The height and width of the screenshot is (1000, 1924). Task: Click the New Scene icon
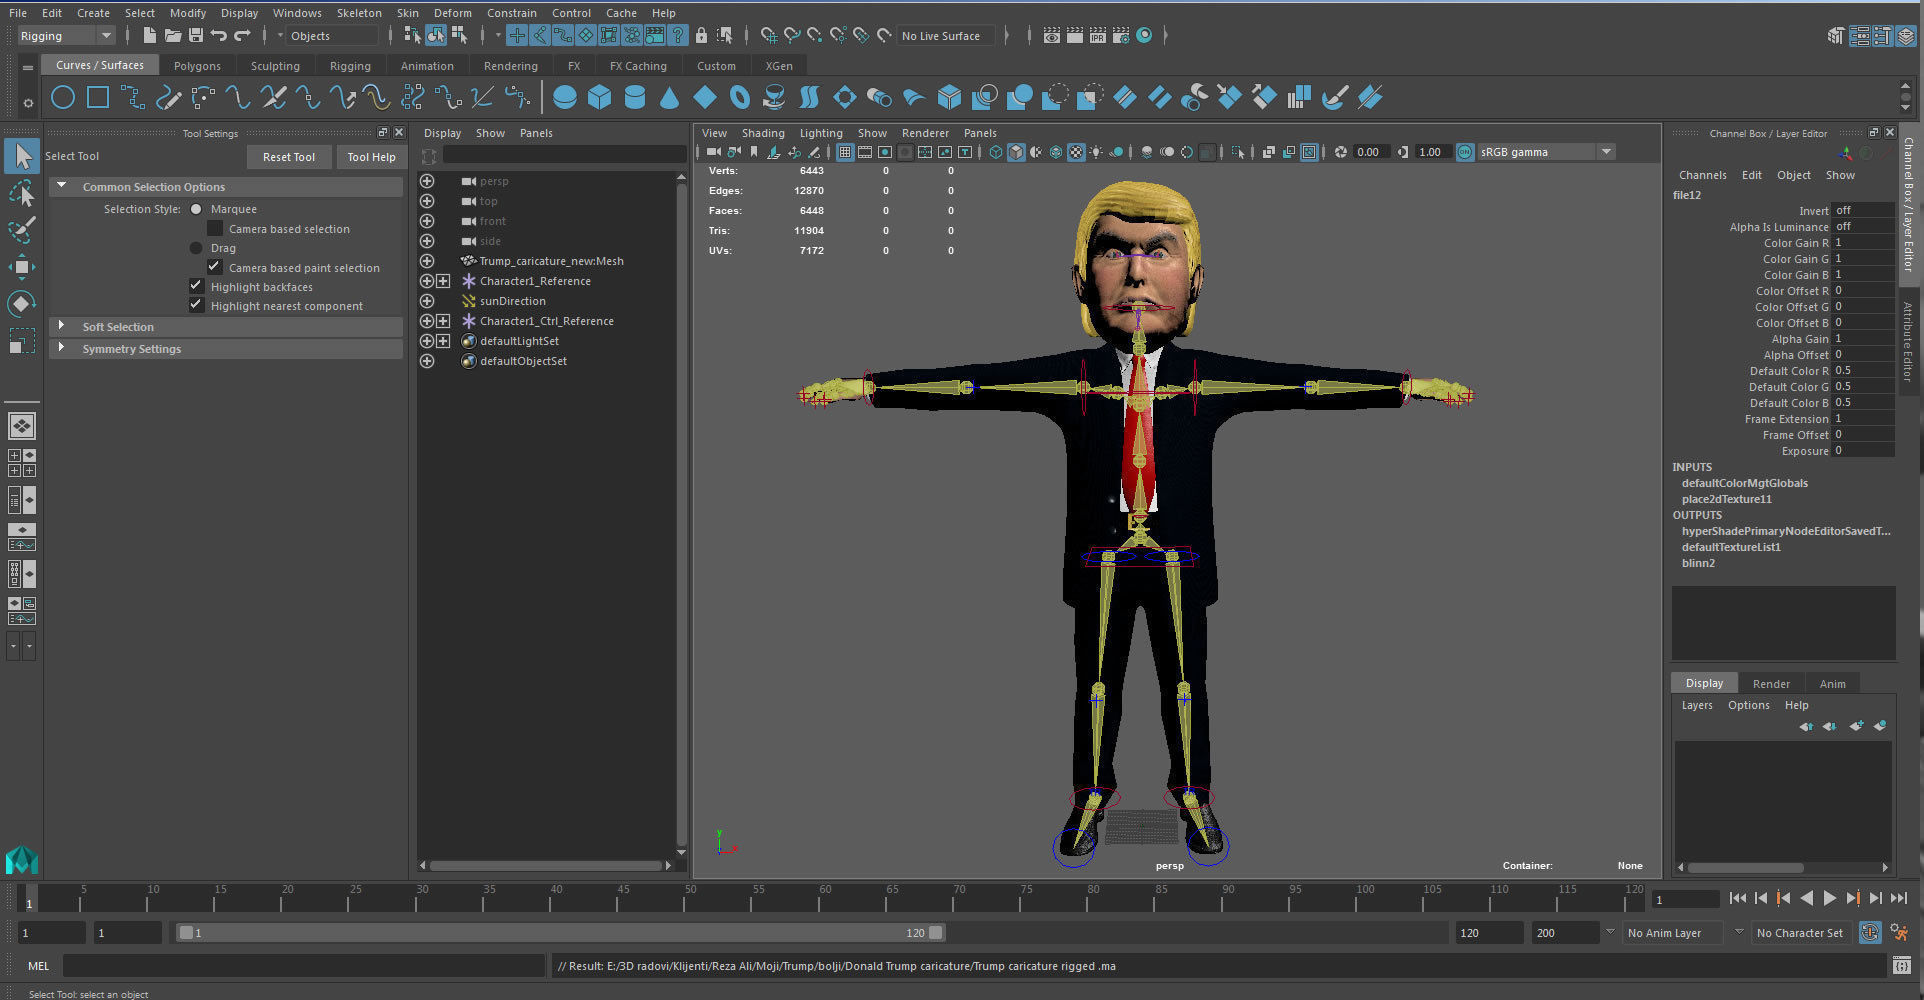click(x=149, y=36)
